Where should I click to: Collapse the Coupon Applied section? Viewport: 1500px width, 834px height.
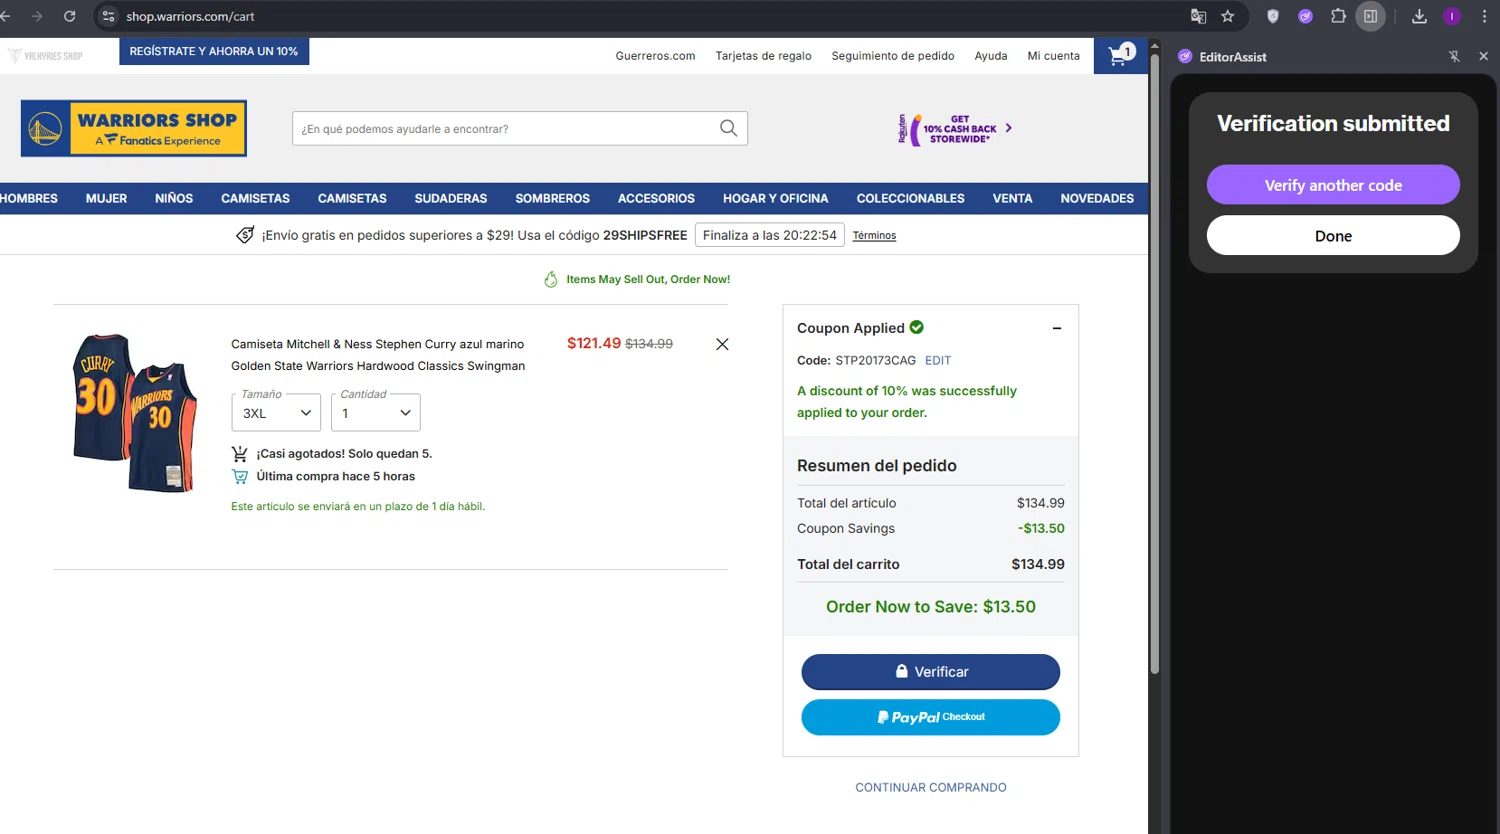1057,328
